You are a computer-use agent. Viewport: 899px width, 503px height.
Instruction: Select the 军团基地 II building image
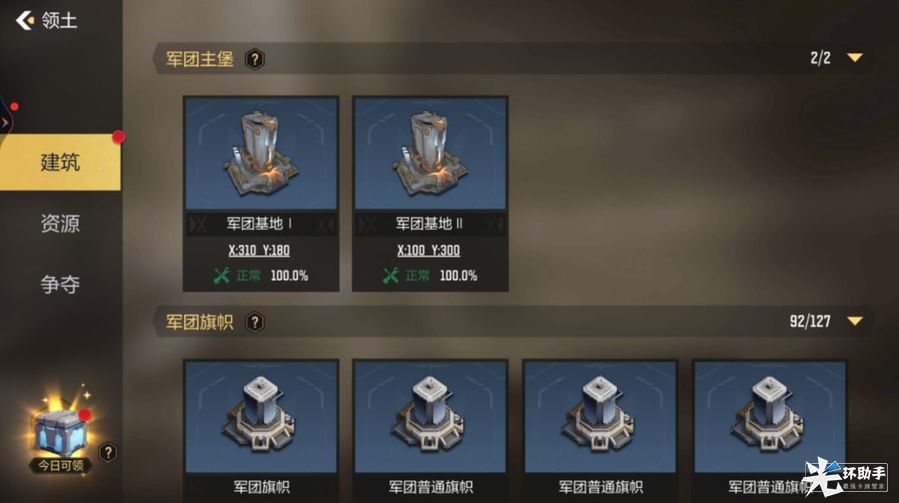[430, 153]
